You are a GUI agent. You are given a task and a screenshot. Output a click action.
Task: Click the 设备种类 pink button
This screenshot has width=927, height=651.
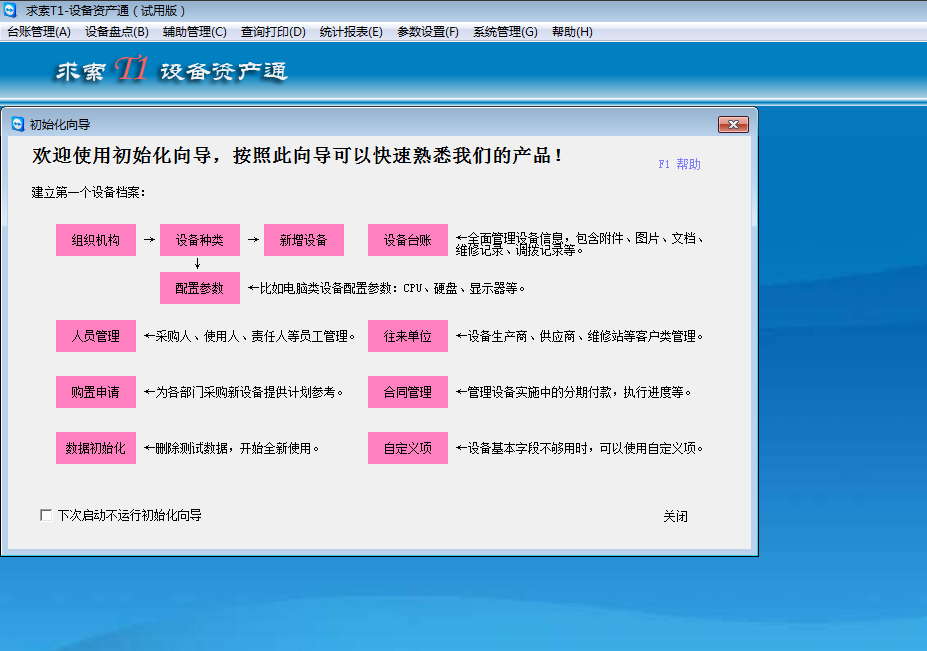pyautogui.click(x=200, y=240)
